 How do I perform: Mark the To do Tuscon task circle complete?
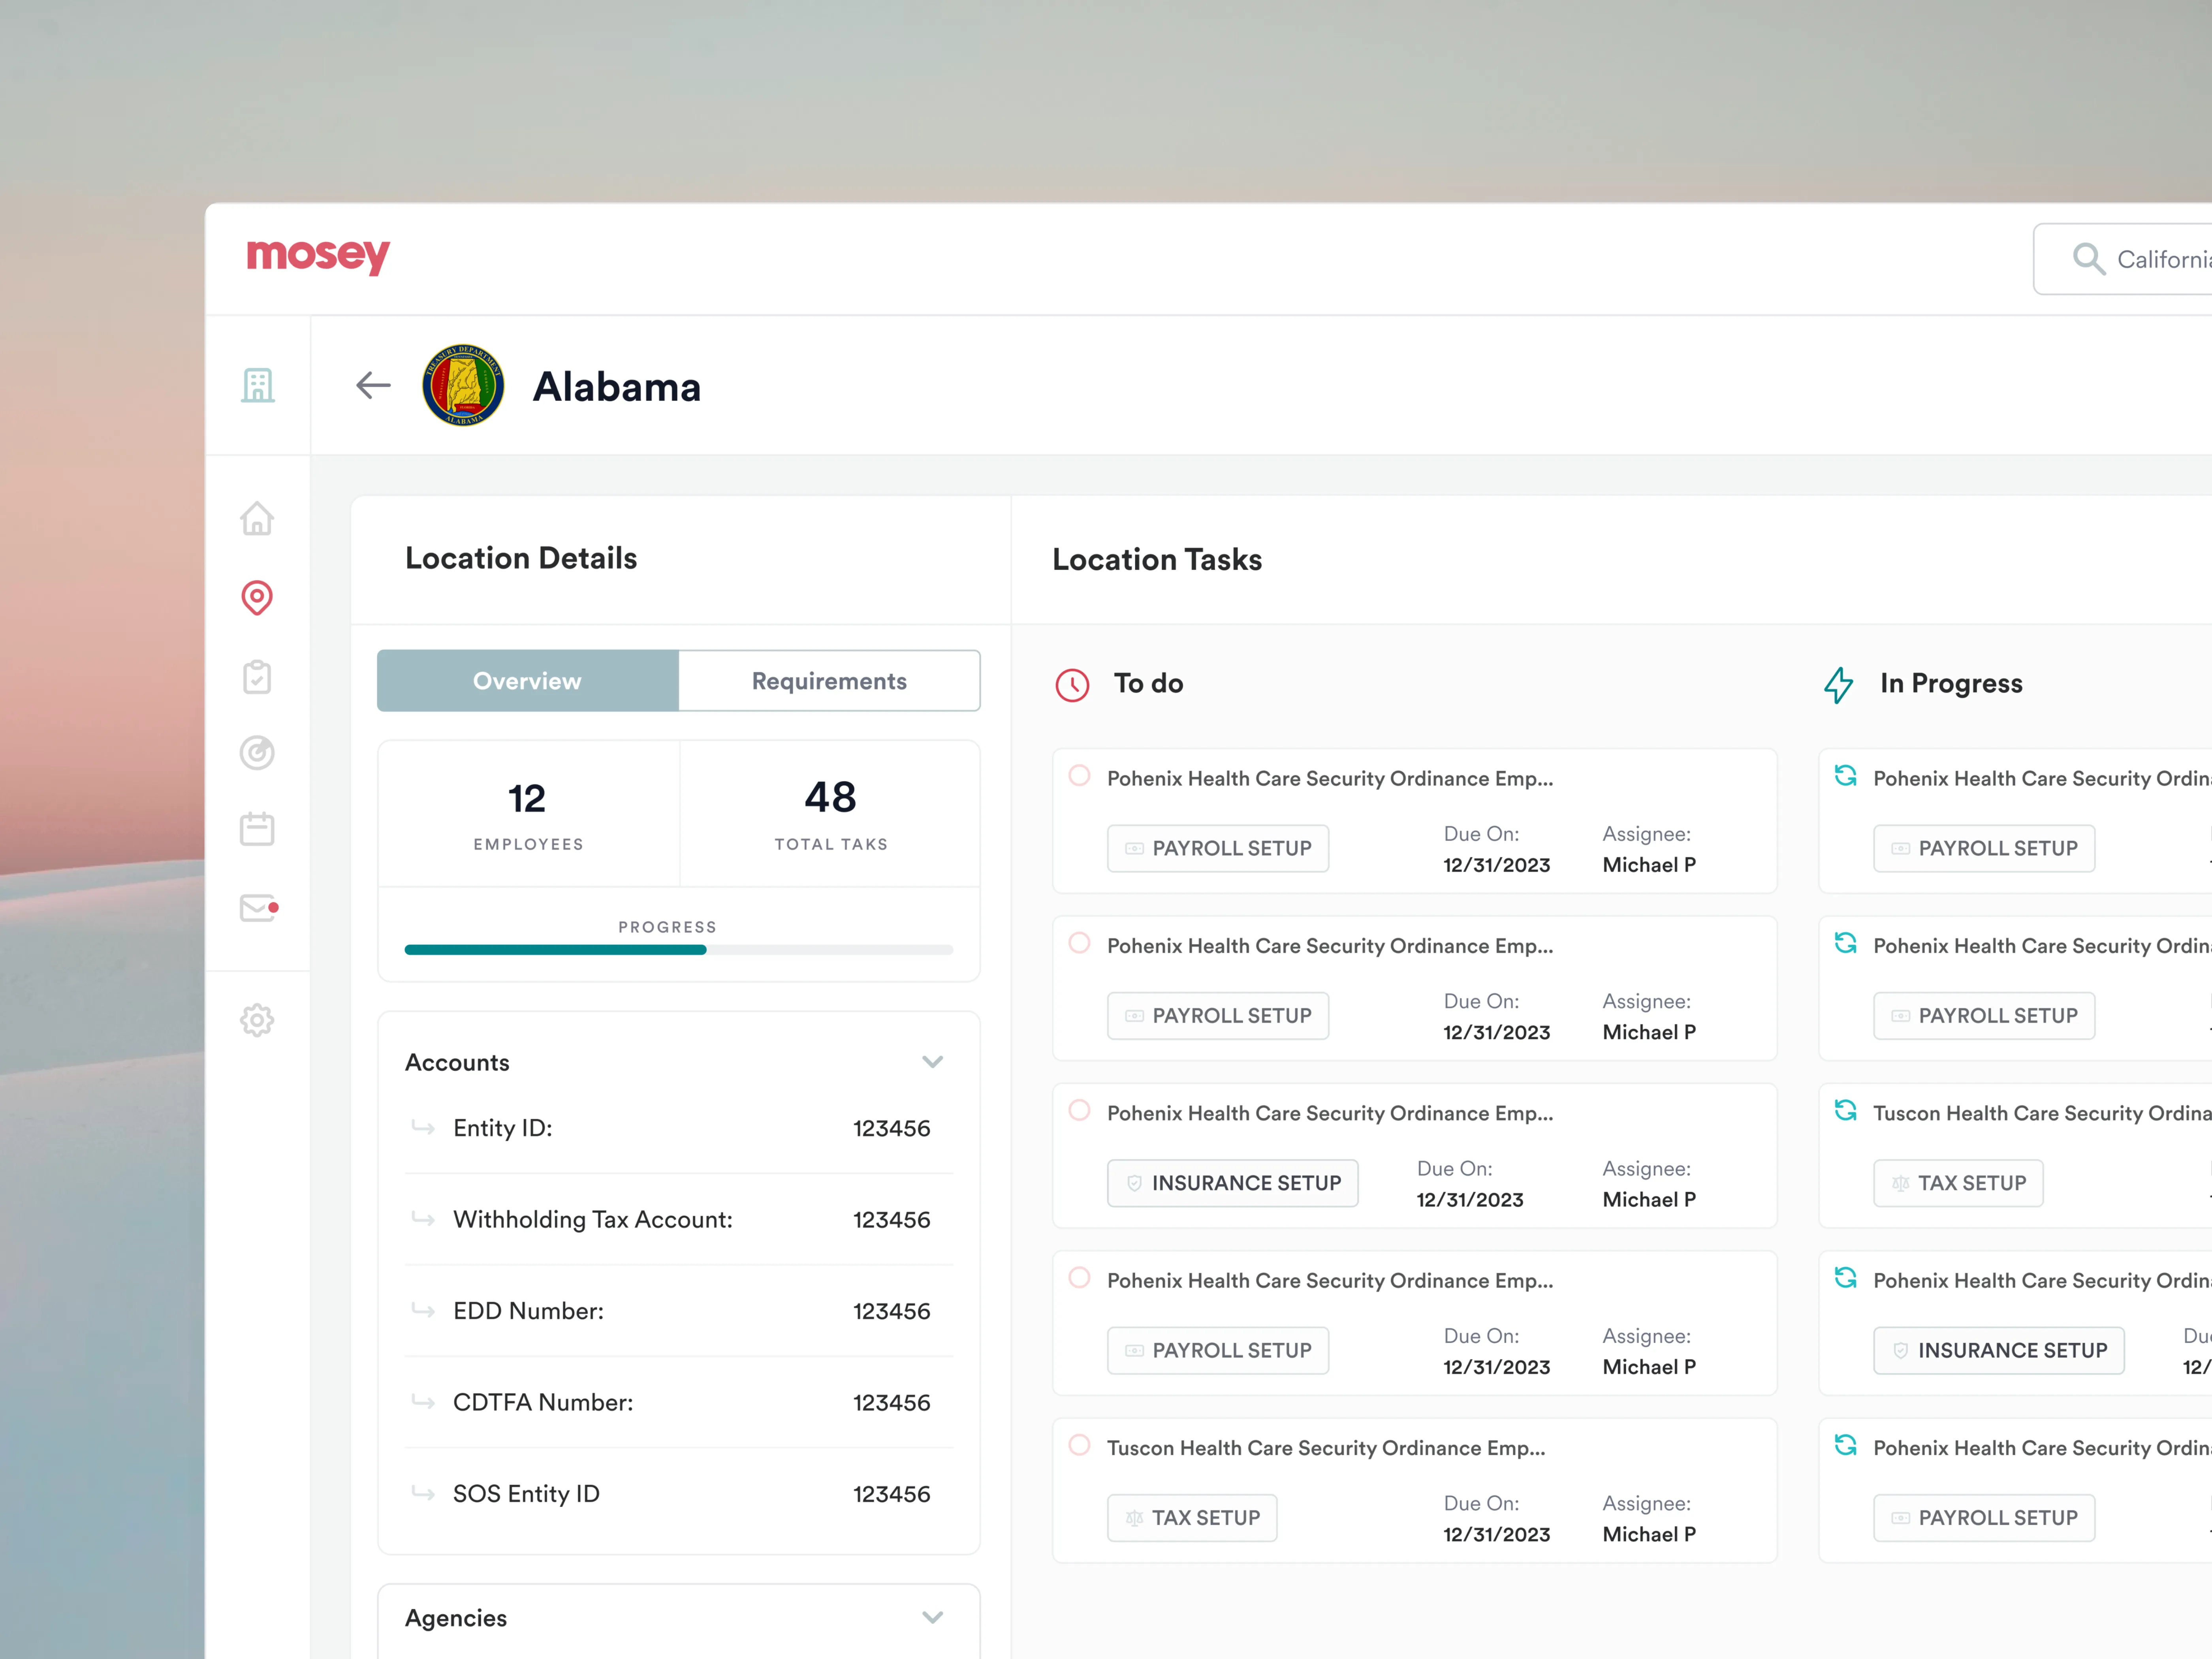point(1079,1445)
